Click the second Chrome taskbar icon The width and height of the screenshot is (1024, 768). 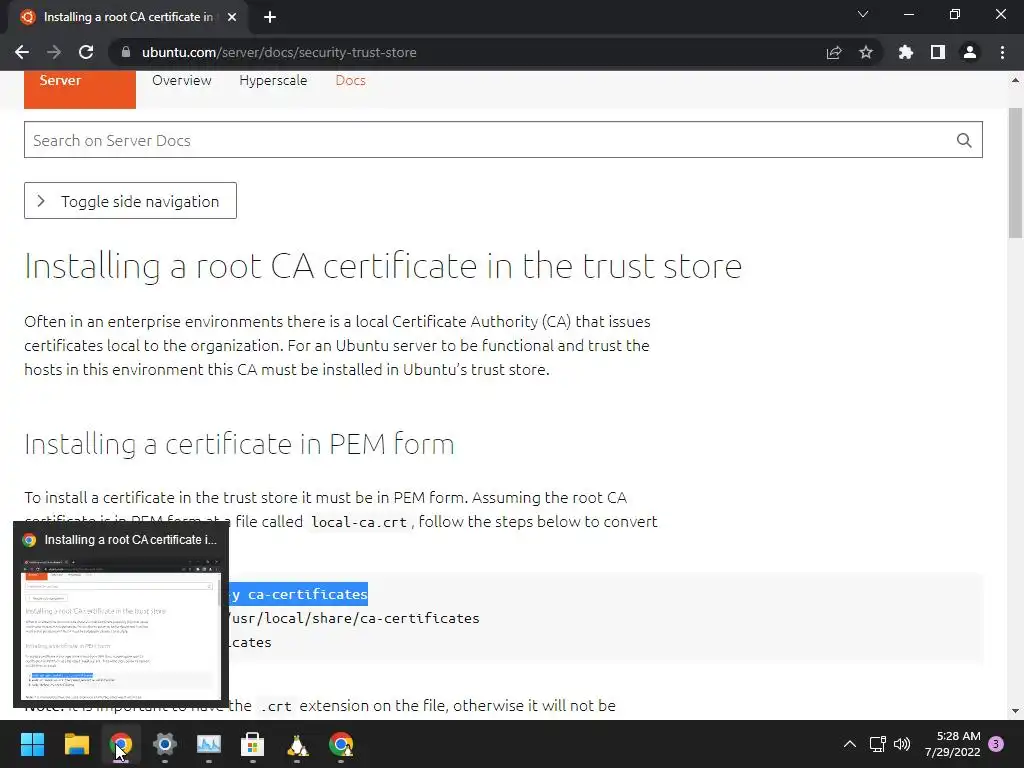pos(341,744)
